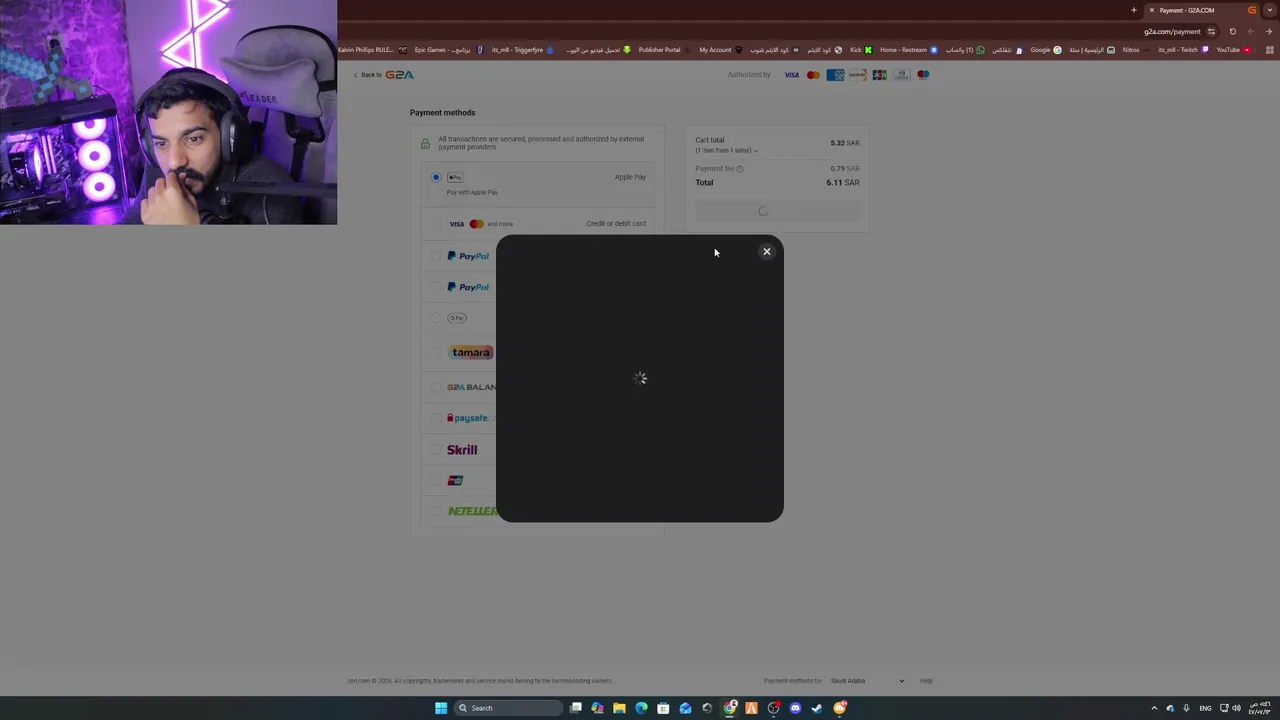Screen dimensions: 1280x720
Task: Expand the 1 item from 1 seller details
Action: click(727, 150)
